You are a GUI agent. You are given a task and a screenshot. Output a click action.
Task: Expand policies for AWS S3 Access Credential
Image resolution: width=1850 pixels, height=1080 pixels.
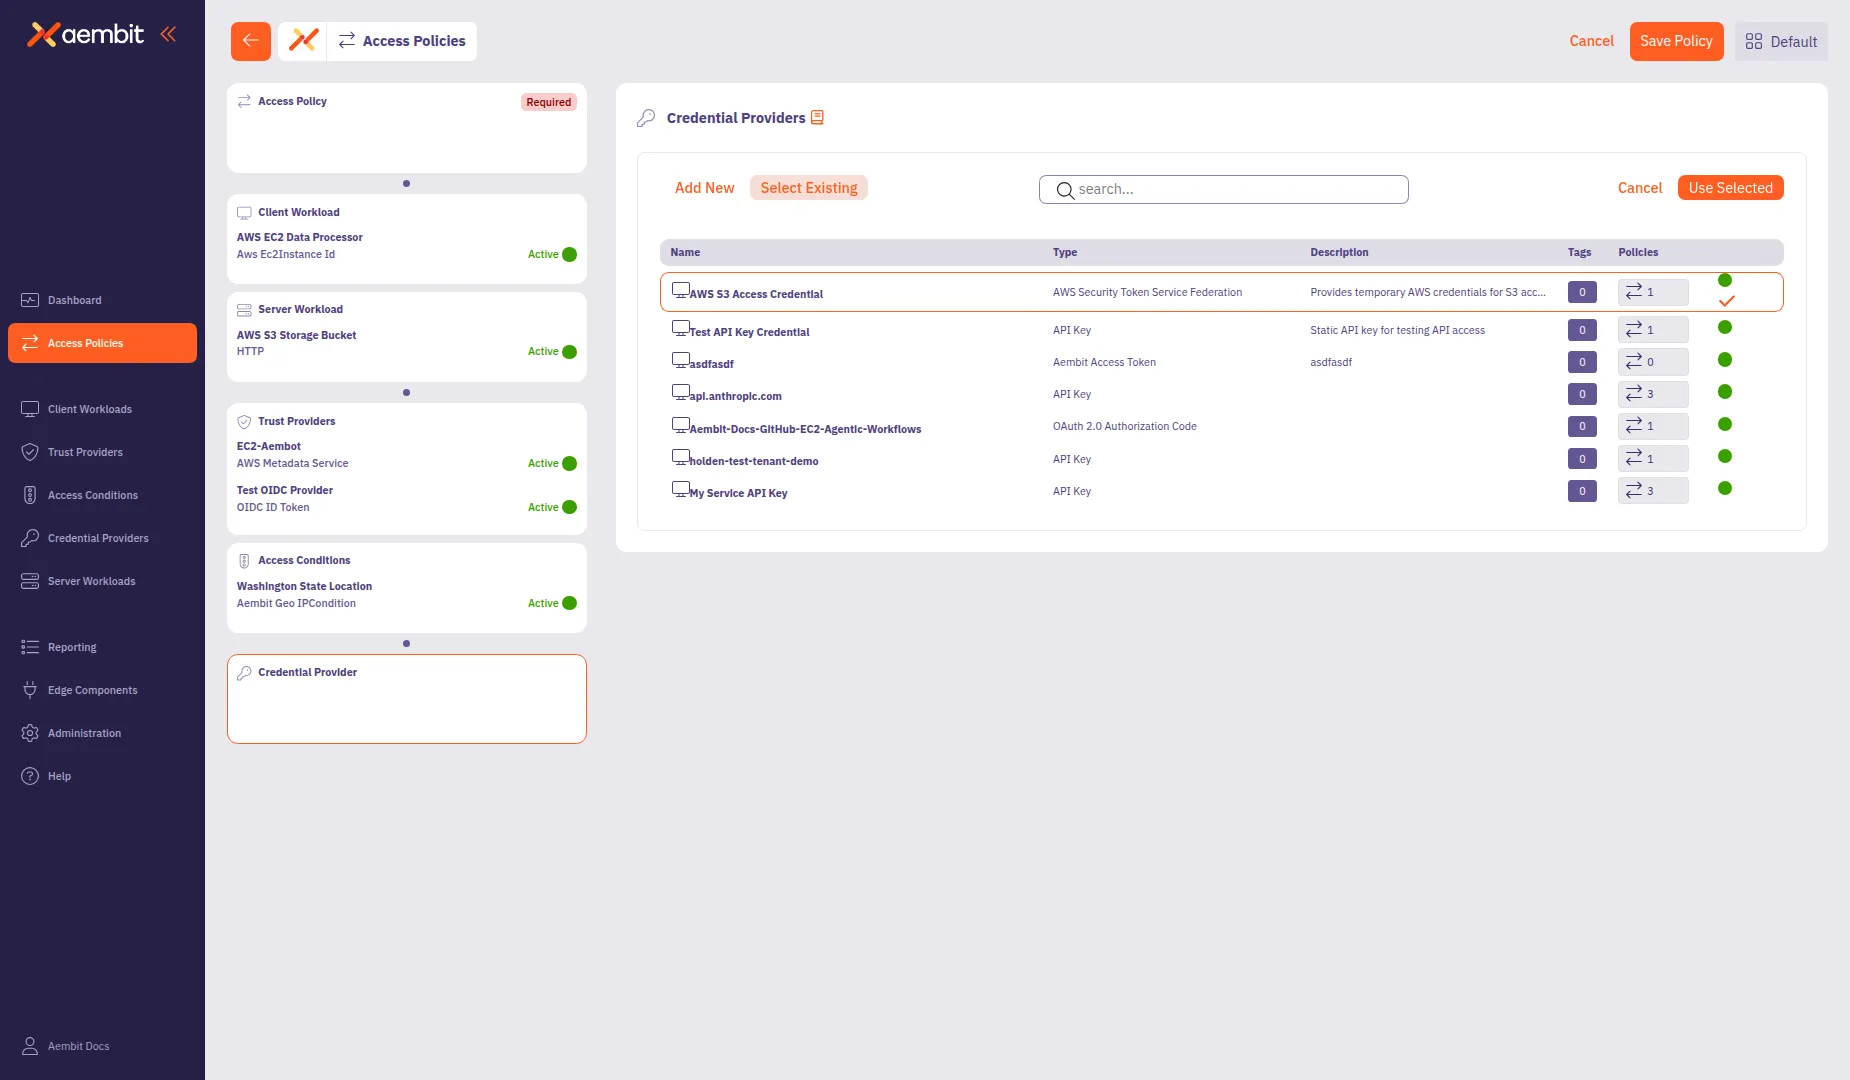[1652, 291]
